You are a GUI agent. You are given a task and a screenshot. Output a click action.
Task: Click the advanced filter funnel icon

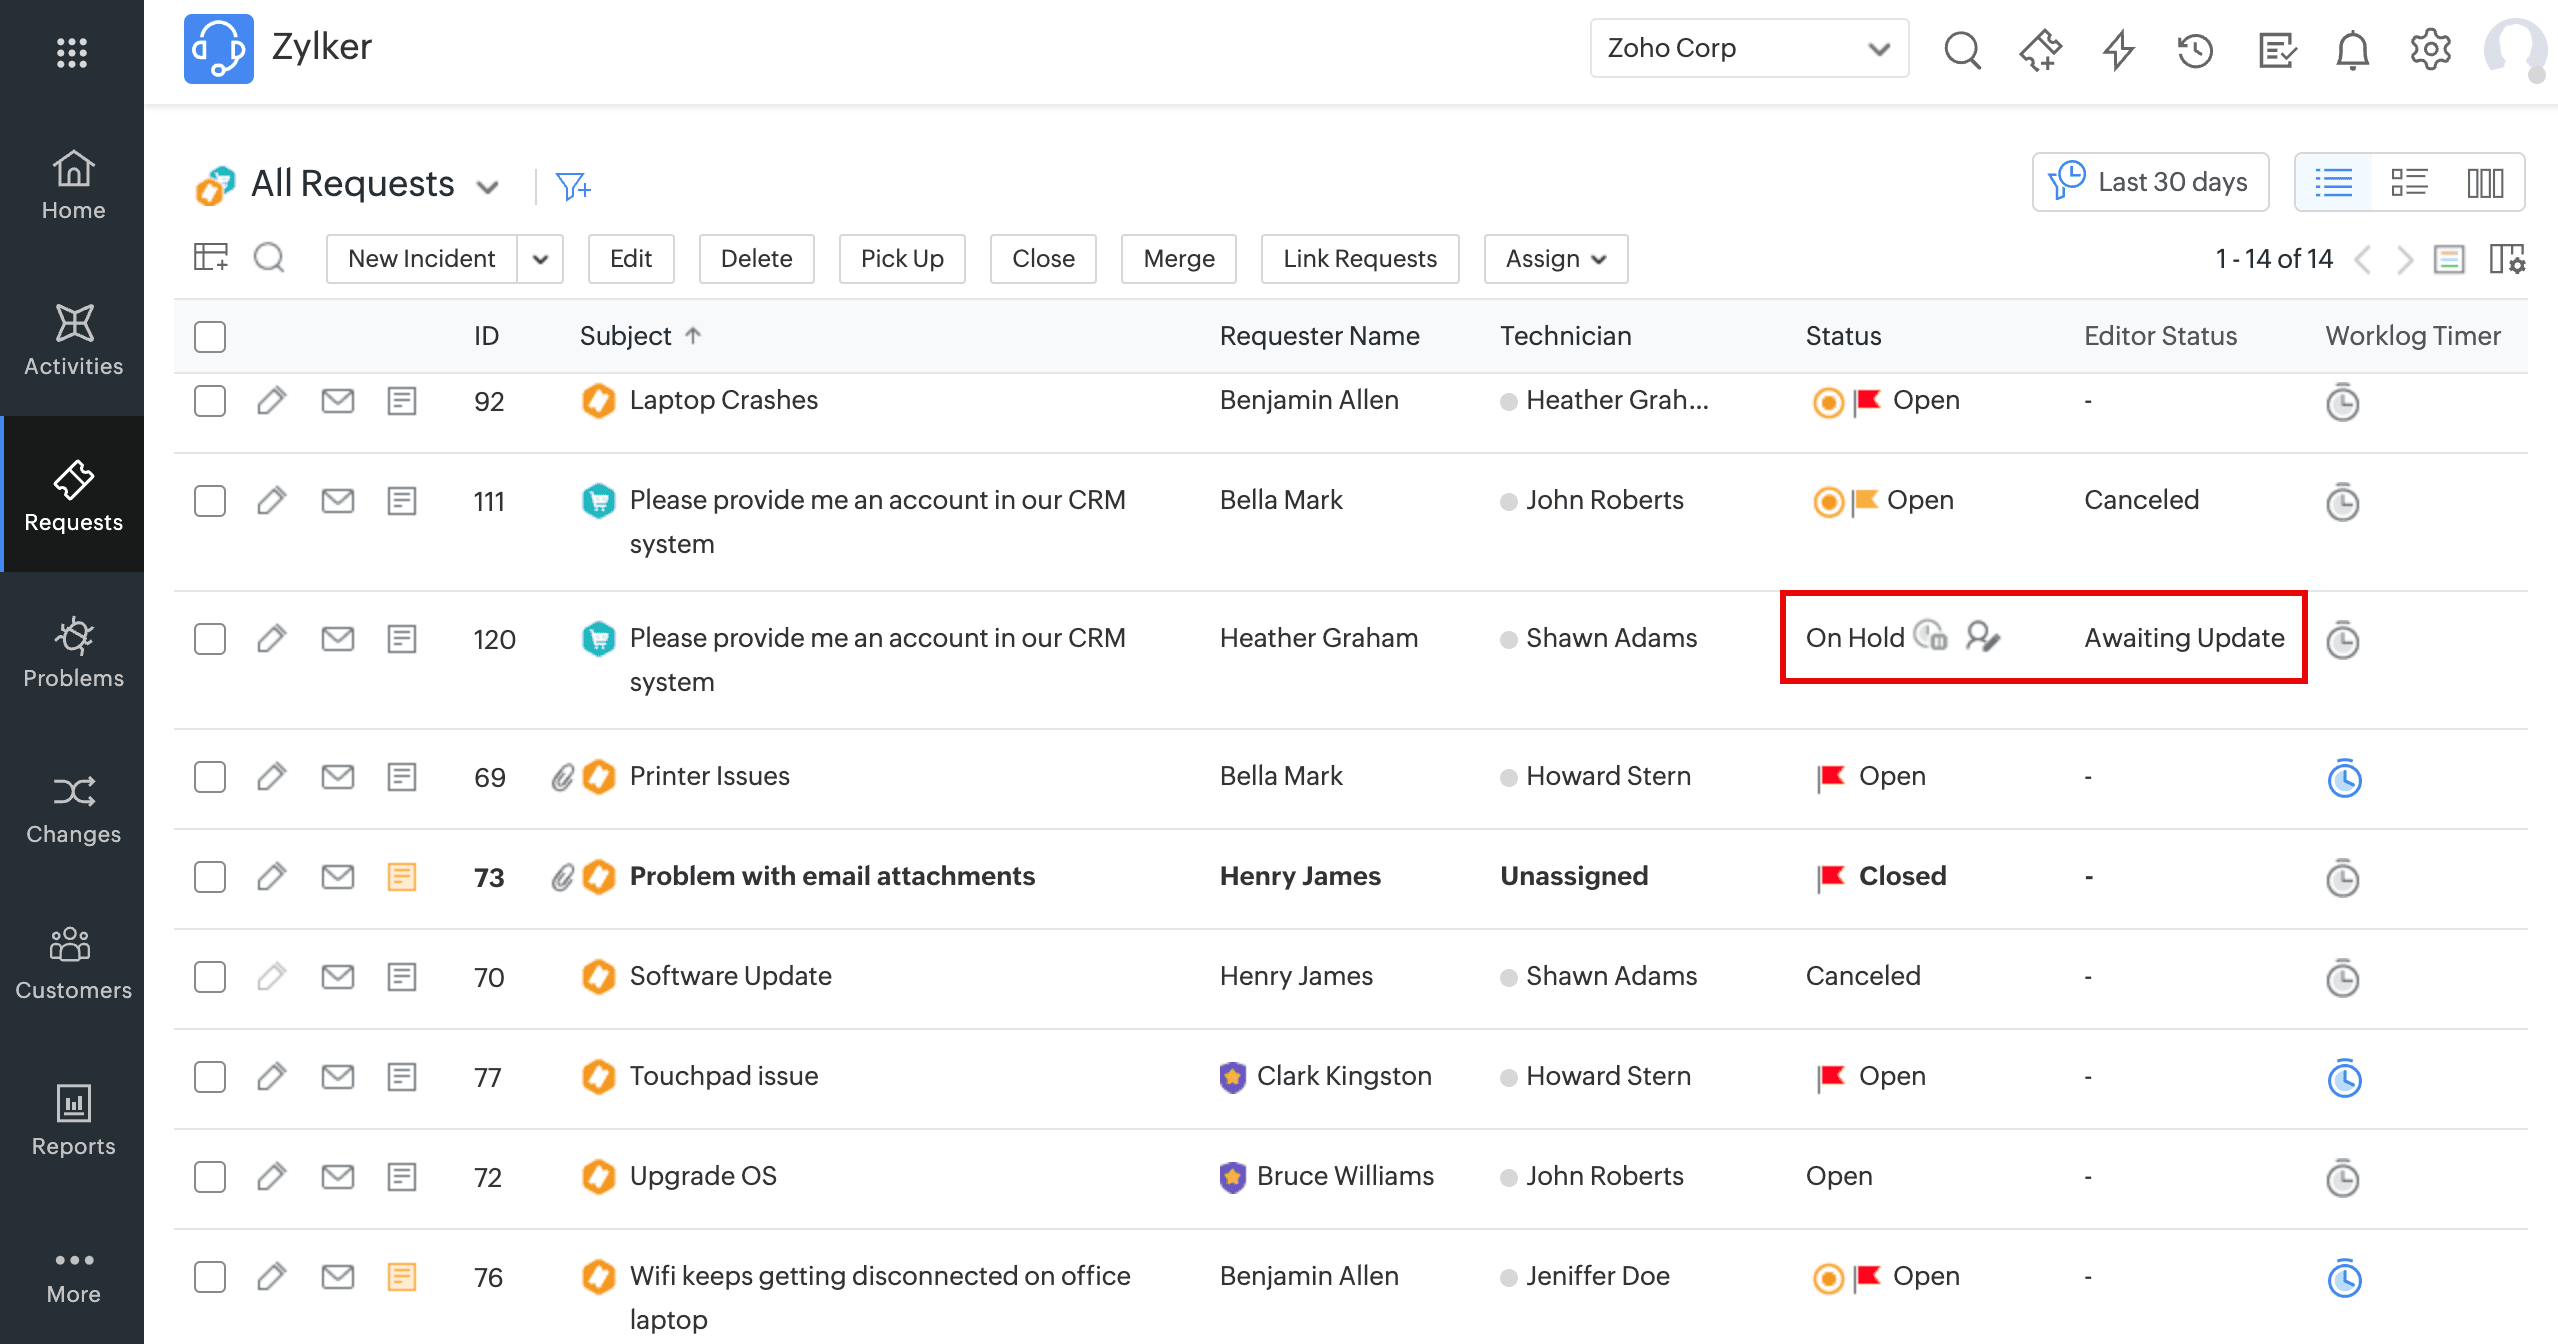coord(573,186)
